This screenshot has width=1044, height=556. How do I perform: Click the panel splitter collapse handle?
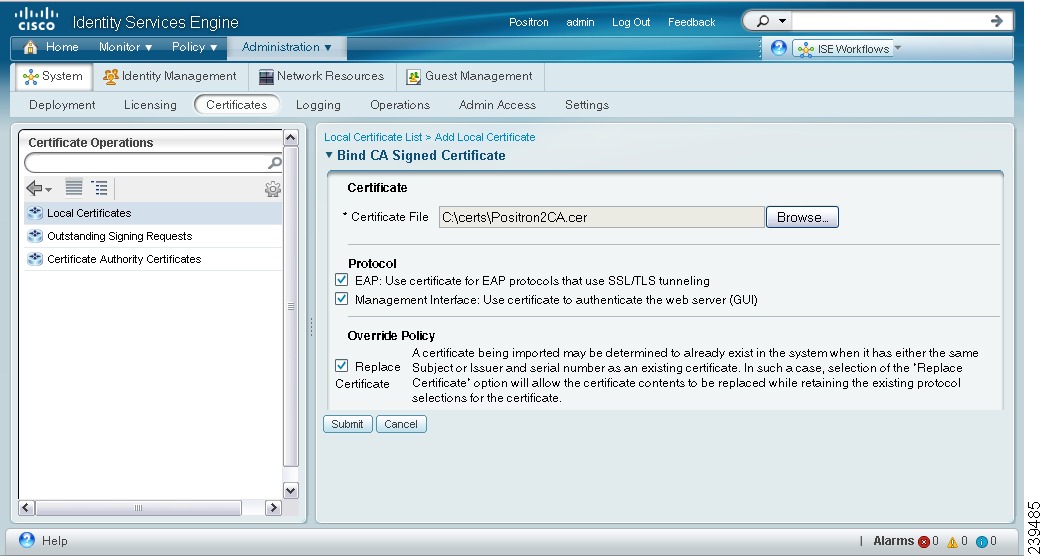coord(311,326)
